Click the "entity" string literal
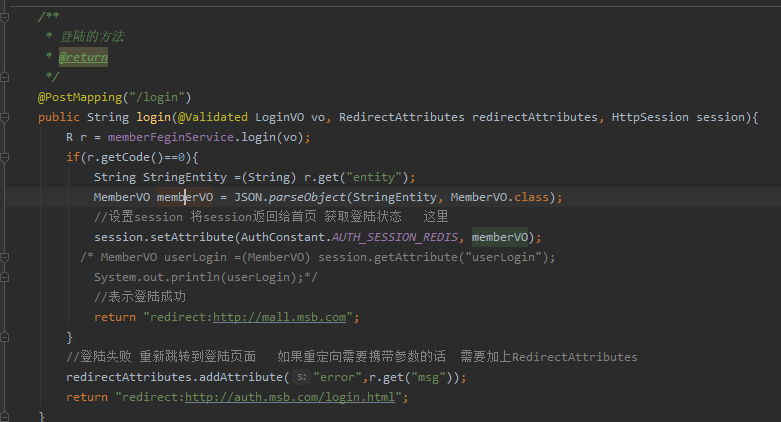This screenshot has width=781, height=422. pyautogui.click(x=374, y=177)
